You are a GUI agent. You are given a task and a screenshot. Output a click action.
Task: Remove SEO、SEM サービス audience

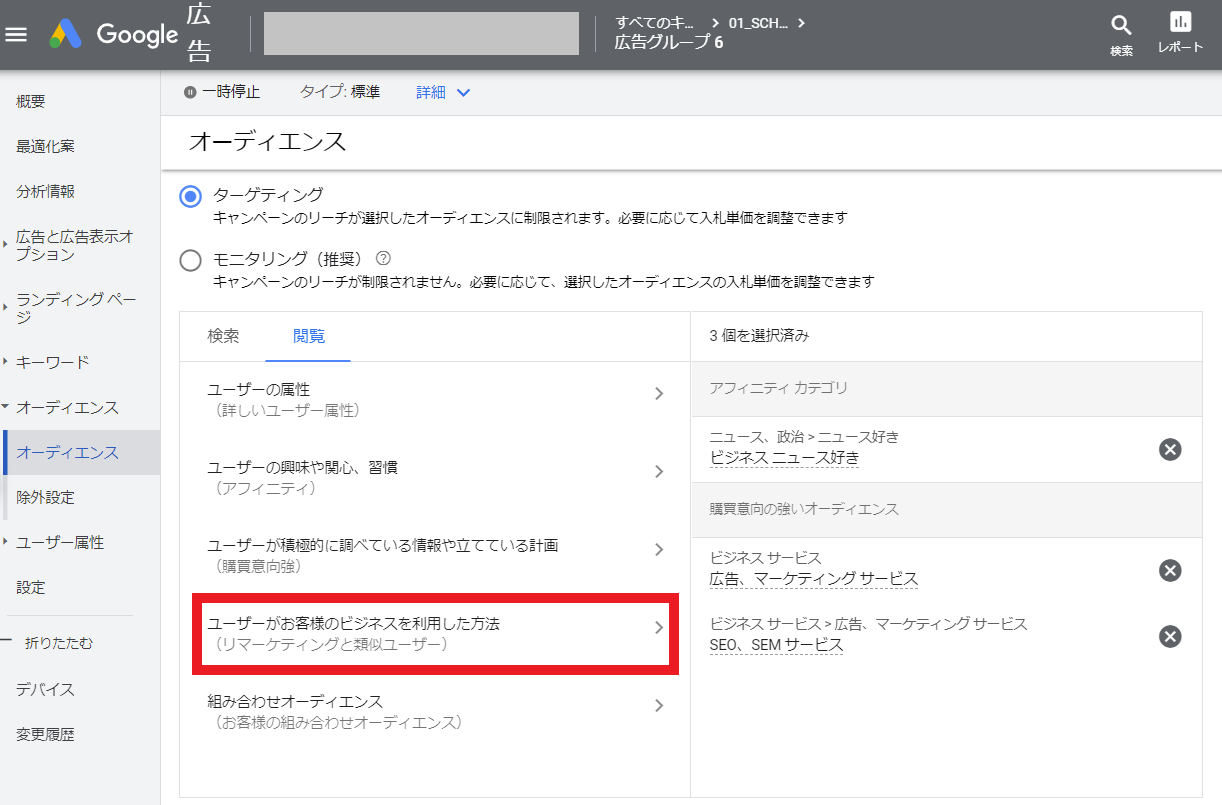(1170, 636)
